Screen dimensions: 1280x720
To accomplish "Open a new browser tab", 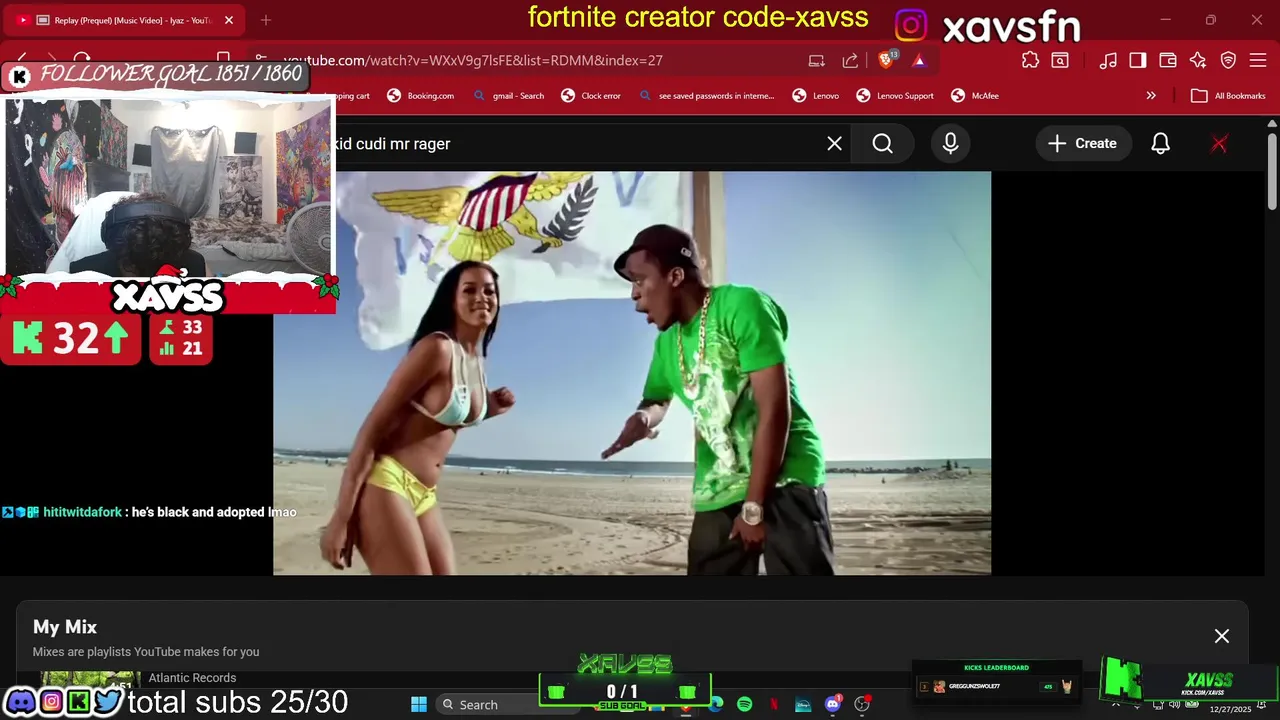I will pyautogui.click(x=266, y=20).
